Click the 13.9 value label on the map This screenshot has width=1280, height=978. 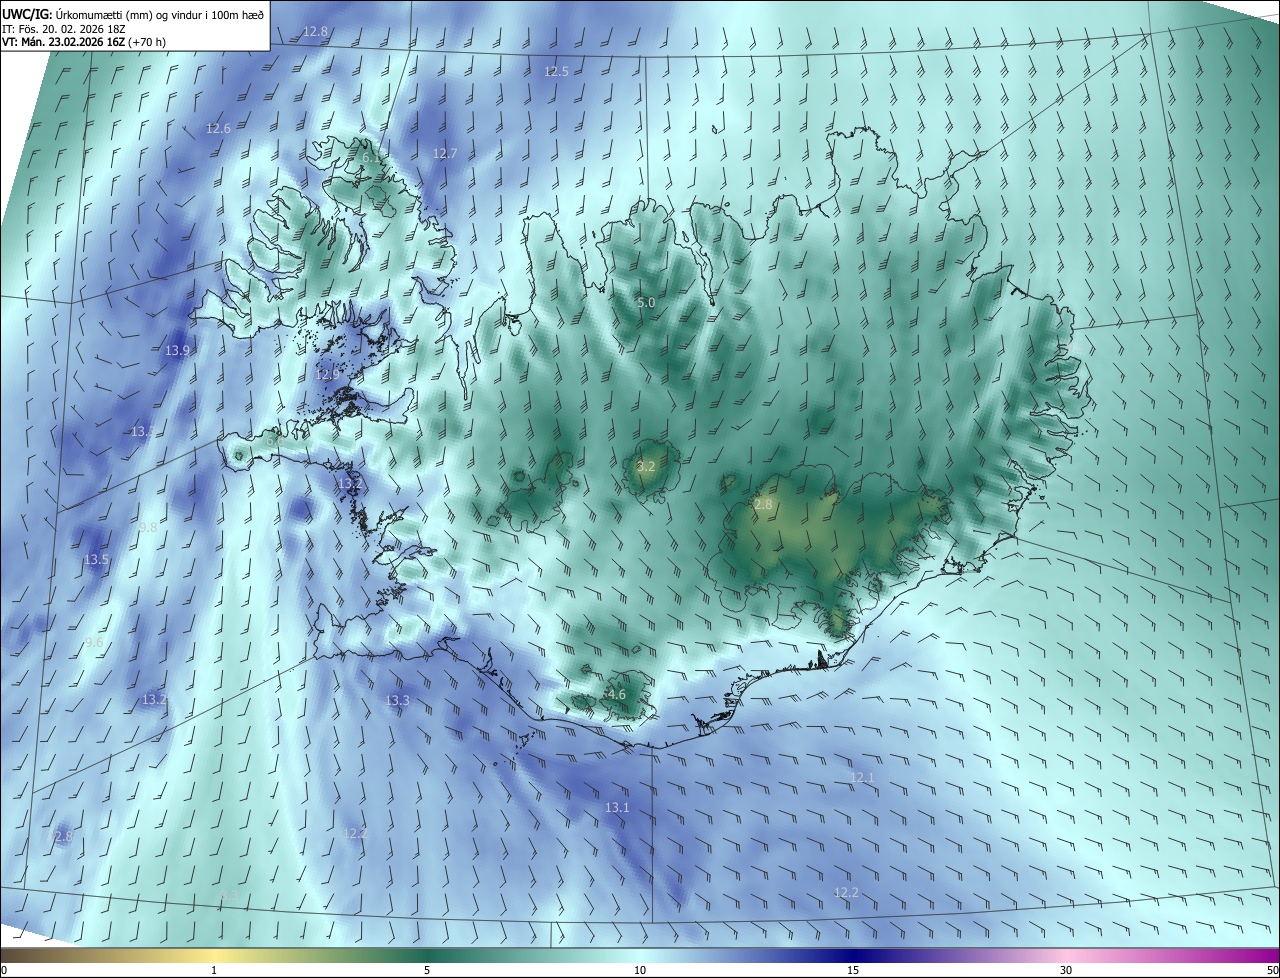pyautogui.click(x=177, y=350)
